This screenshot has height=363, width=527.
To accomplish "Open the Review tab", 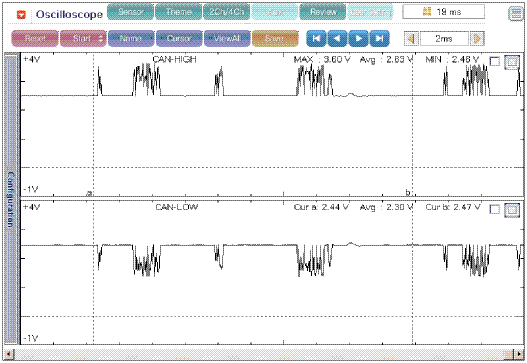I will click(323, 12).
